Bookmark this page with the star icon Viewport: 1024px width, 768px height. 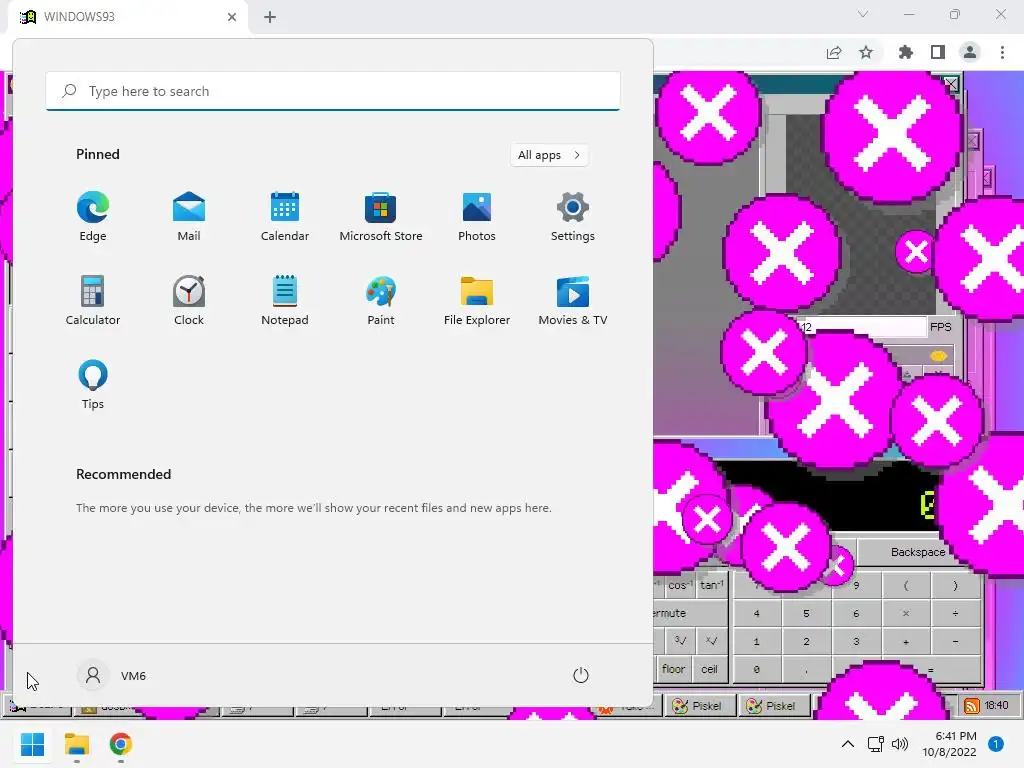[866, 52]
